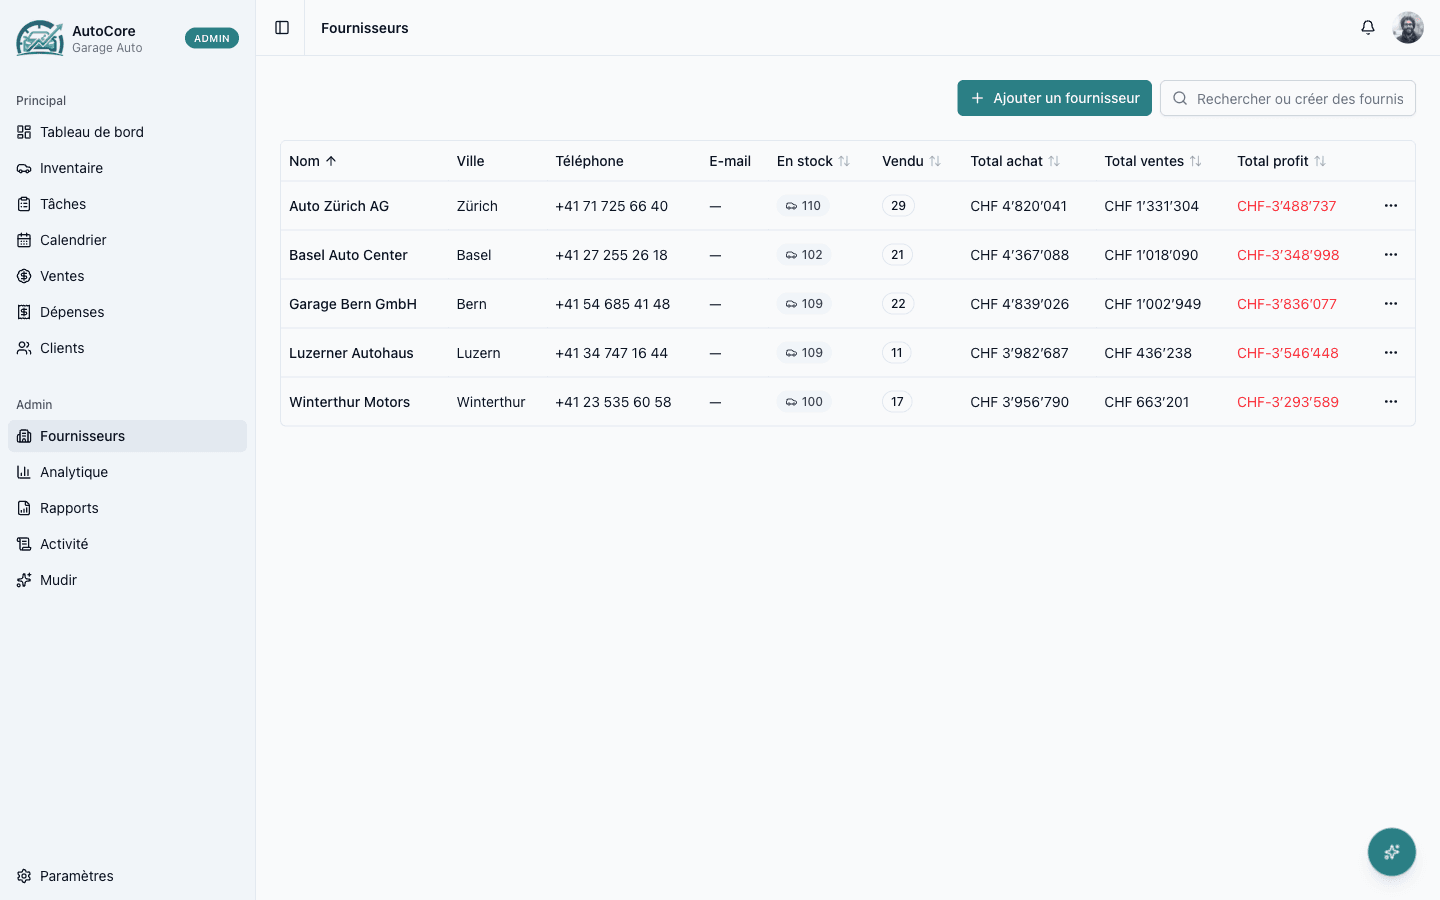
Task: Focus the supplier search field
Action: click(x=1298, y=98)
